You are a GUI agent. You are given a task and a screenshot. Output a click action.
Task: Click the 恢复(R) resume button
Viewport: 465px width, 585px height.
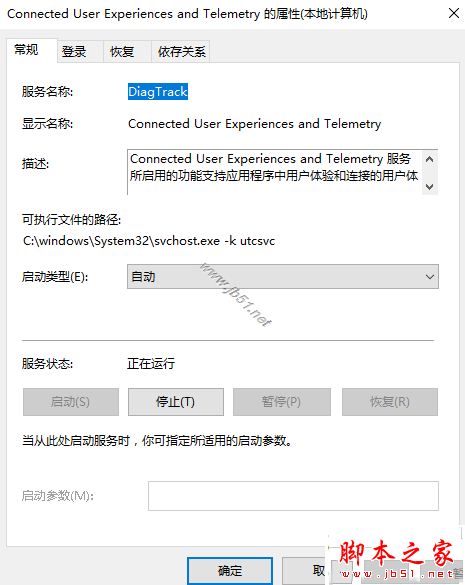(x=390, y=402)
